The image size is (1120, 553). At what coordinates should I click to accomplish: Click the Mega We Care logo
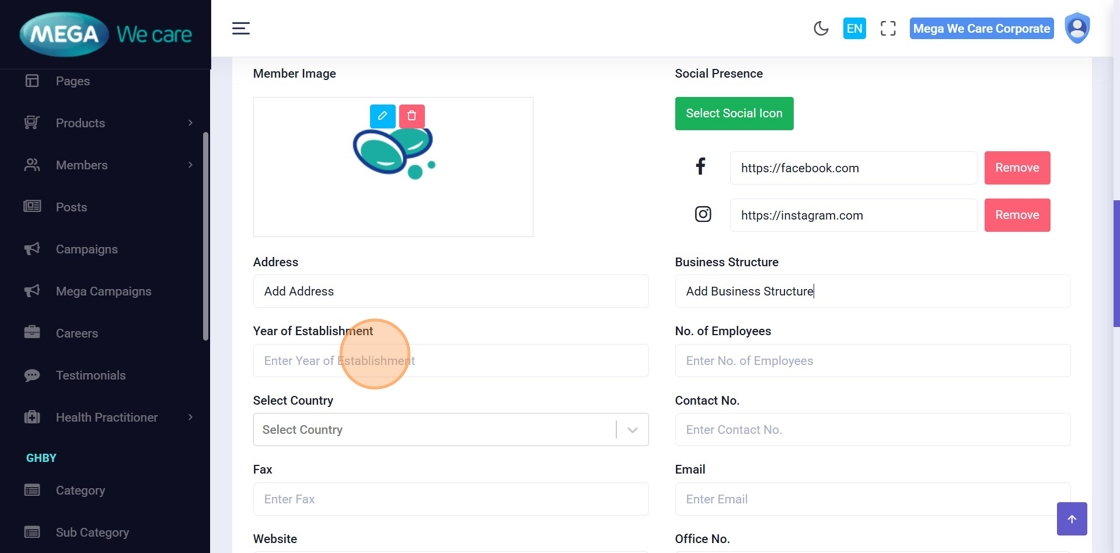105,35
